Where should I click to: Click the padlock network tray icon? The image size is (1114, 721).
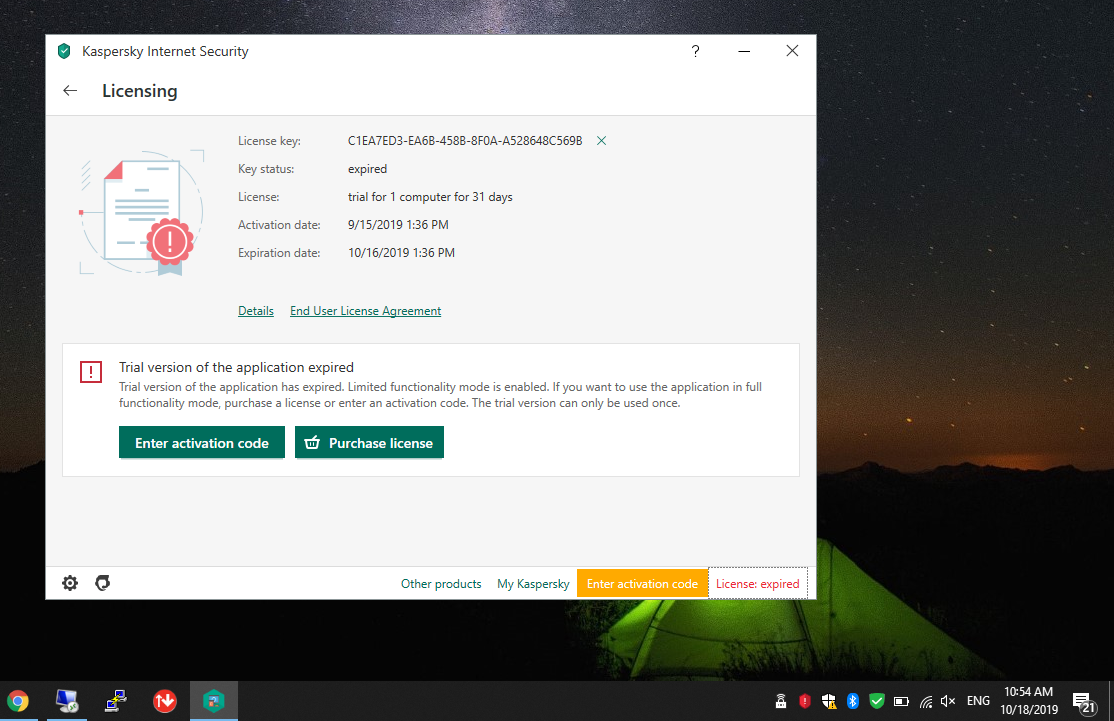pos(781,701)
